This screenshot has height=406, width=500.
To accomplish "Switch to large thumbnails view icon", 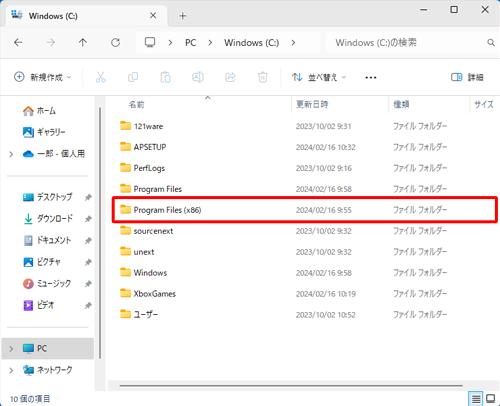I will click(x=490, y=398).
